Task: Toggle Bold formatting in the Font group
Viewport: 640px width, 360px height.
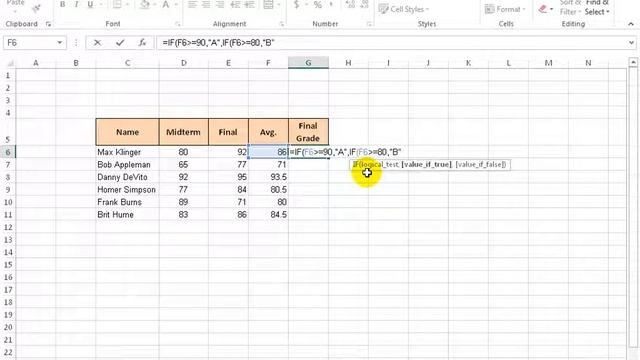Action: pos(62,4)
